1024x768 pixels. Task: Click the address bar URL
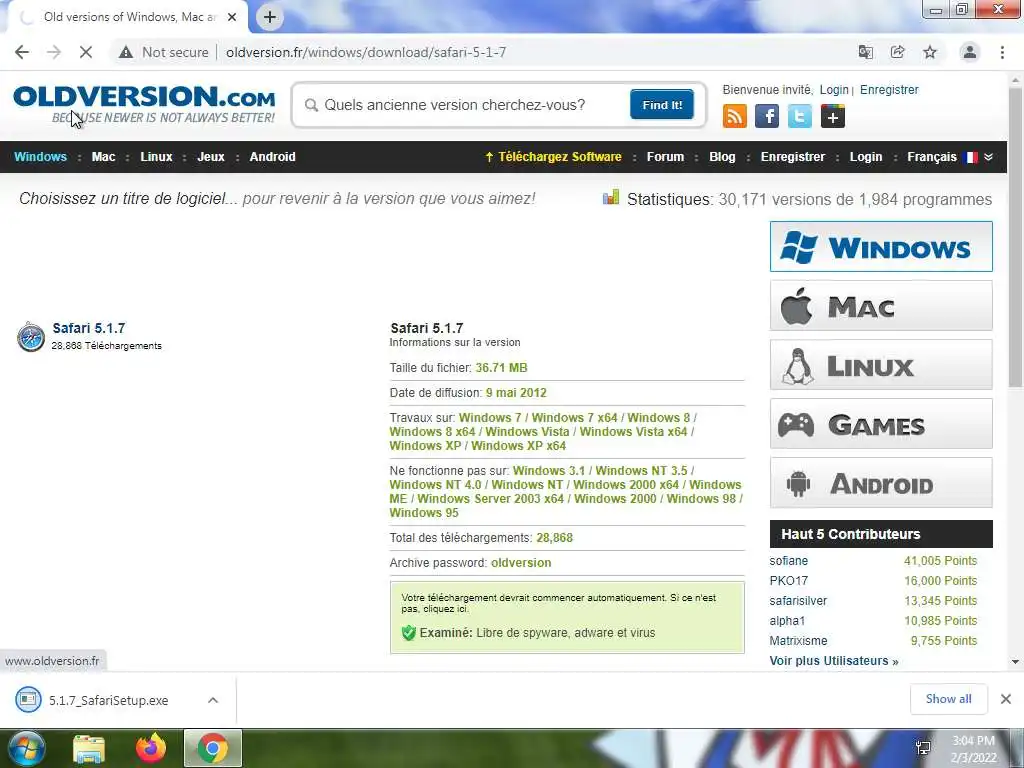(x=366, y=52)
